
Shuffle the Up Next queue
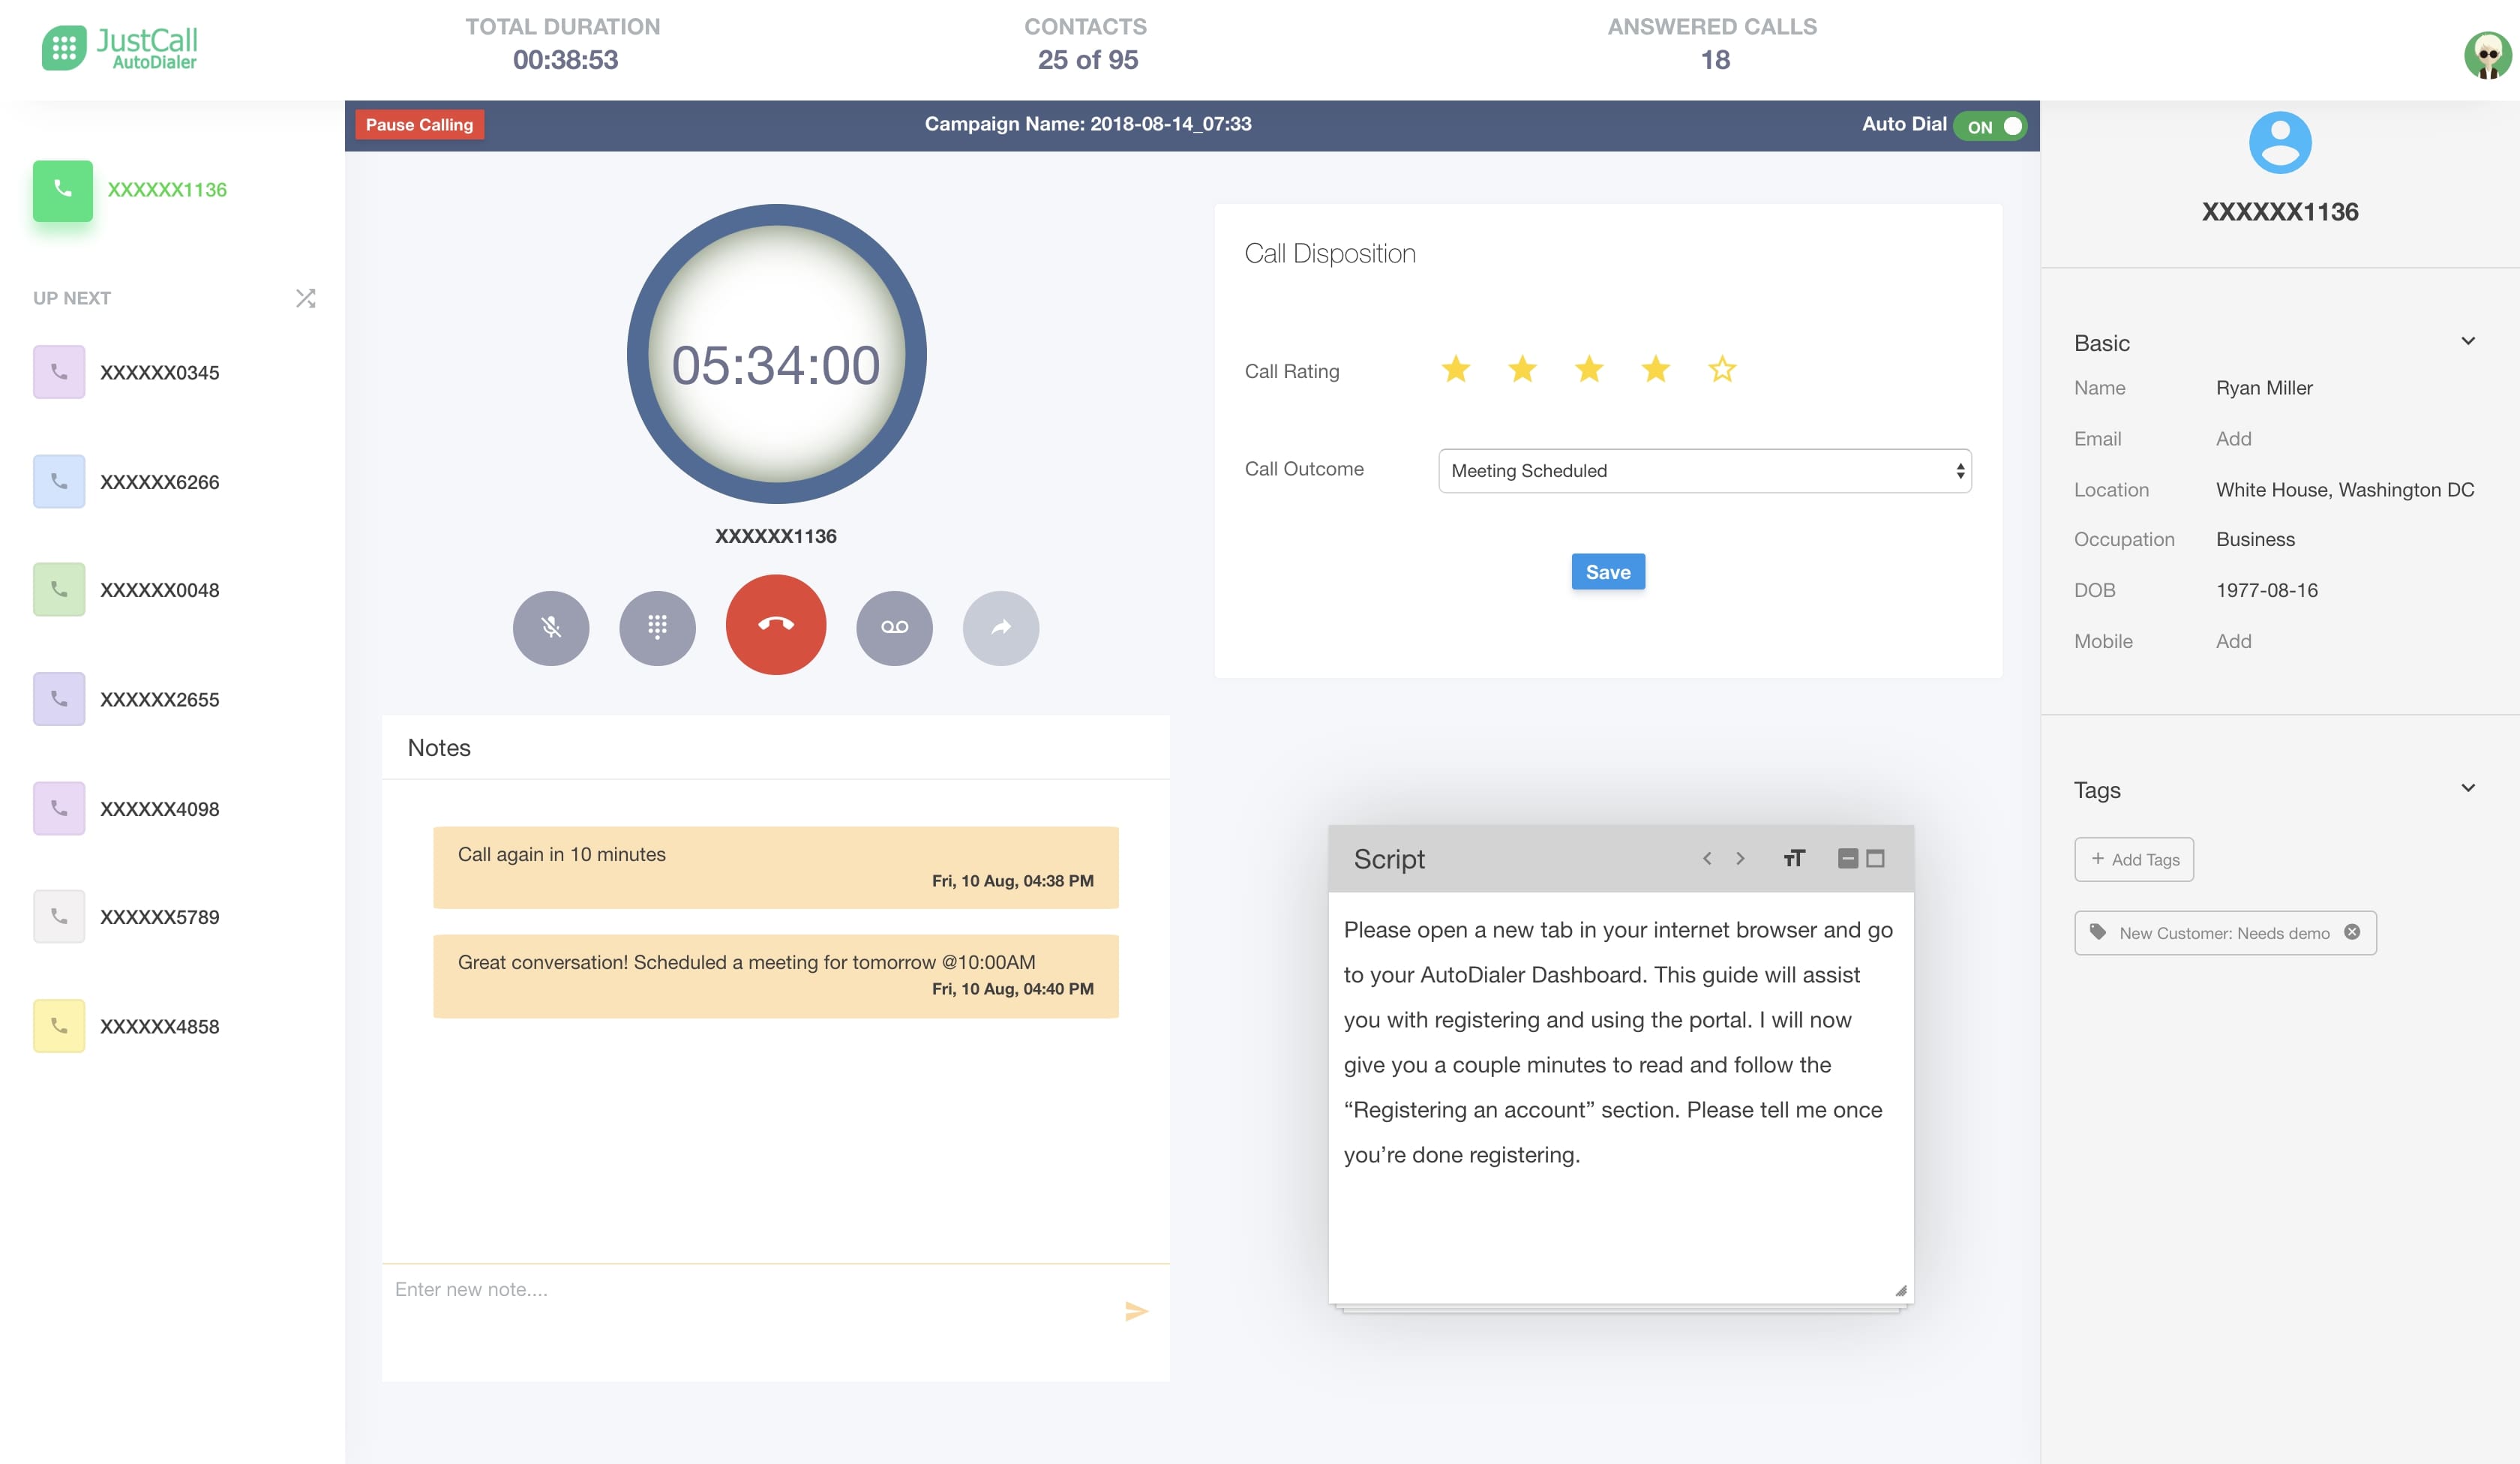pos(306,298)
